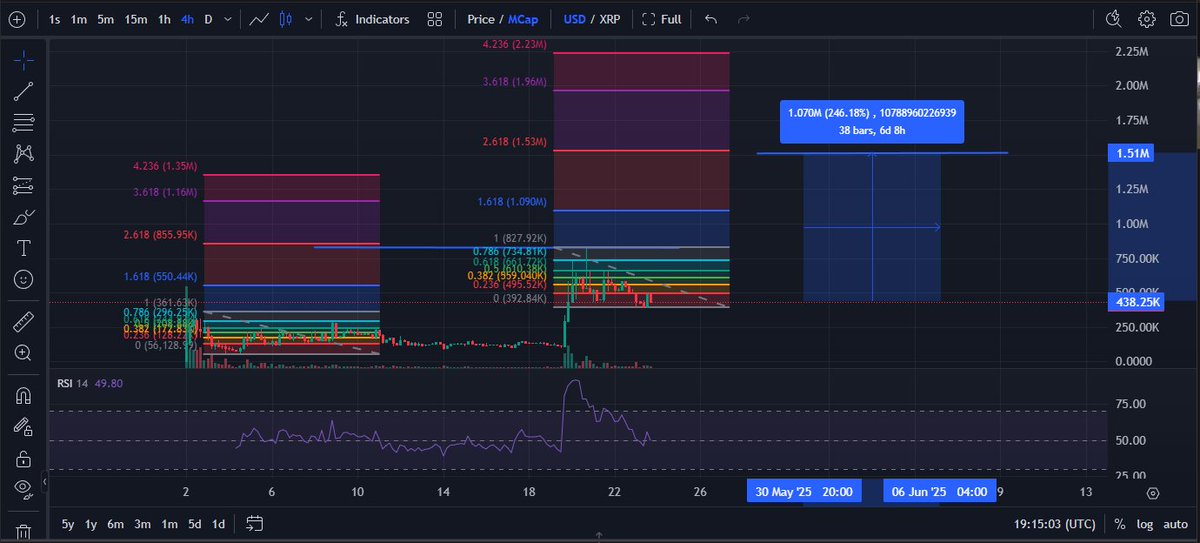Viewport: 1200px width, 543px height.
Task: Select the 4.236 (2.23M) Fibonacci level
Action: click(515, 44)
